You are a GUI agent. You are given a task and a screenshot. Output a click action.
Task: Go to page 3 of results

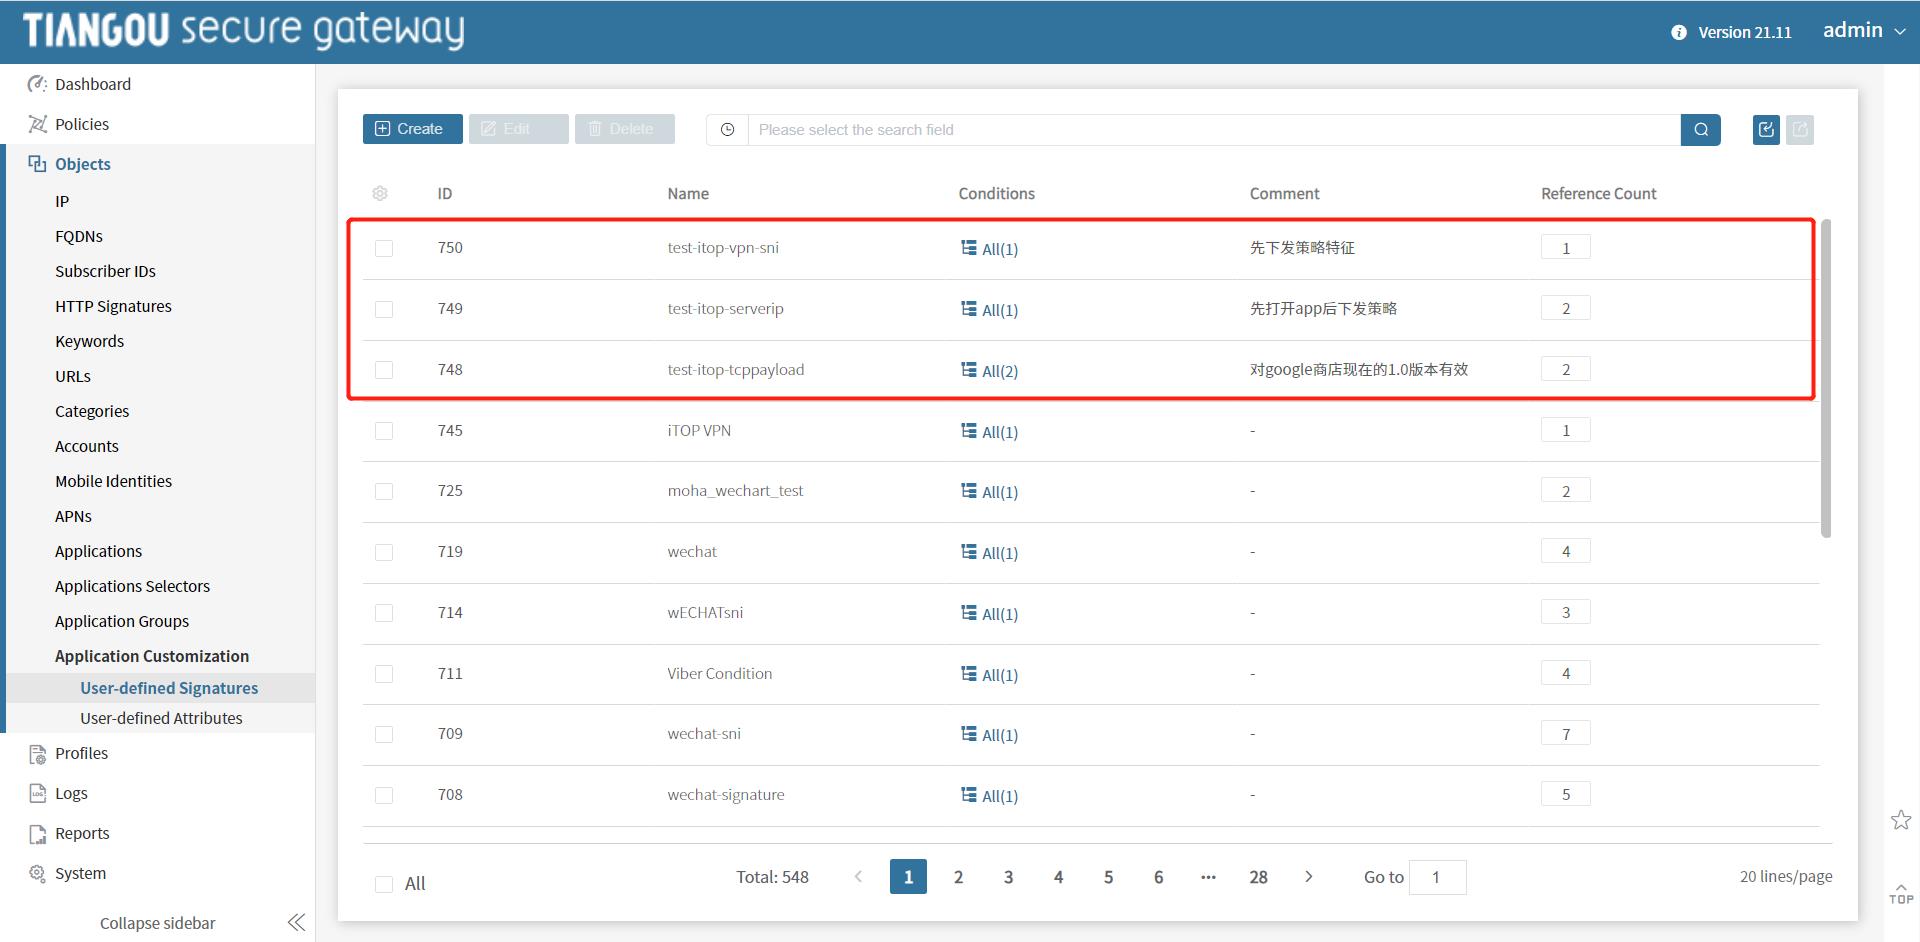[1008, 877]
